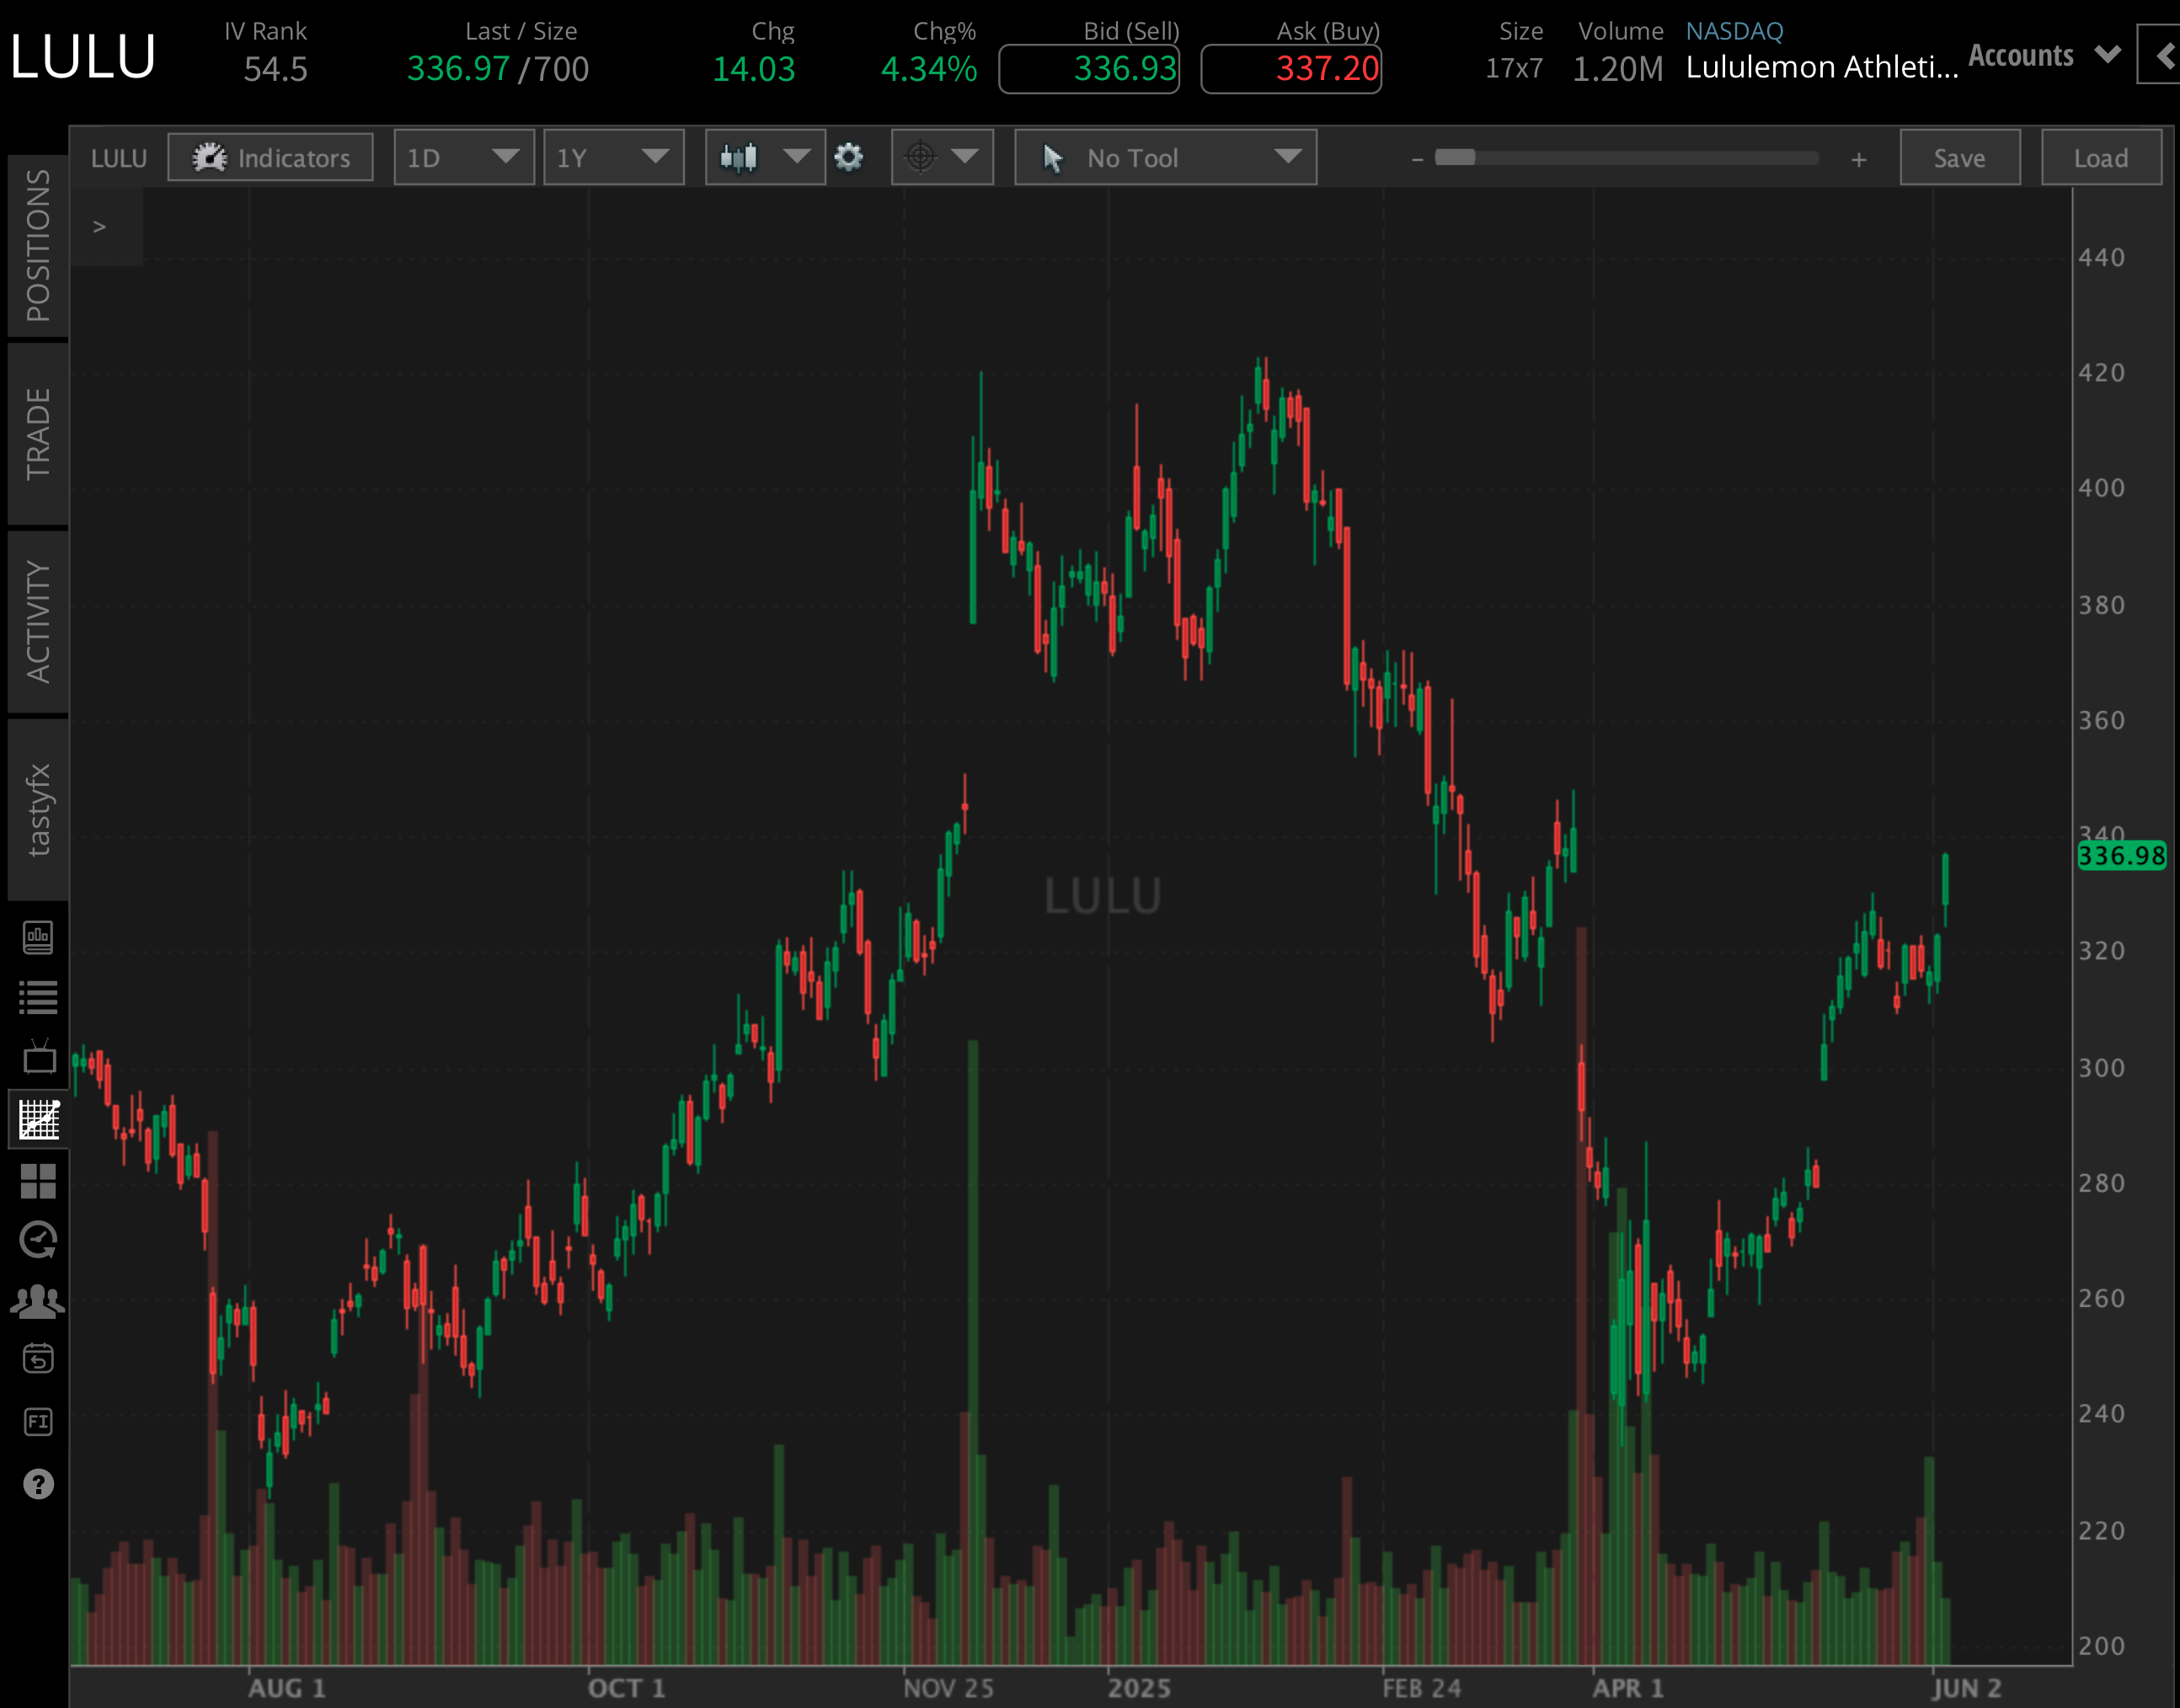2180x1708 pixels.
Task: Expand the 1D timeframe dropdown
Action: click(463, 157)
